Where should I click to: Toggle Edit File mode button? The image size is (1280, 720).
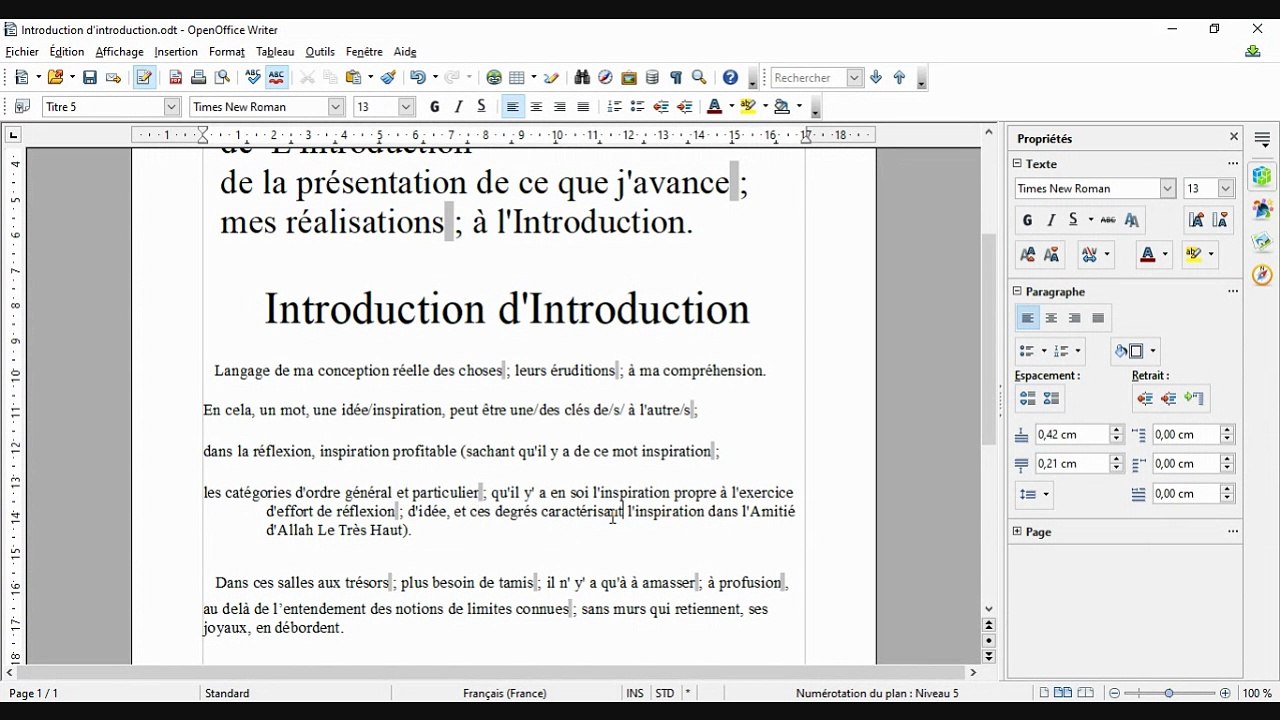[x=144, y=77]
